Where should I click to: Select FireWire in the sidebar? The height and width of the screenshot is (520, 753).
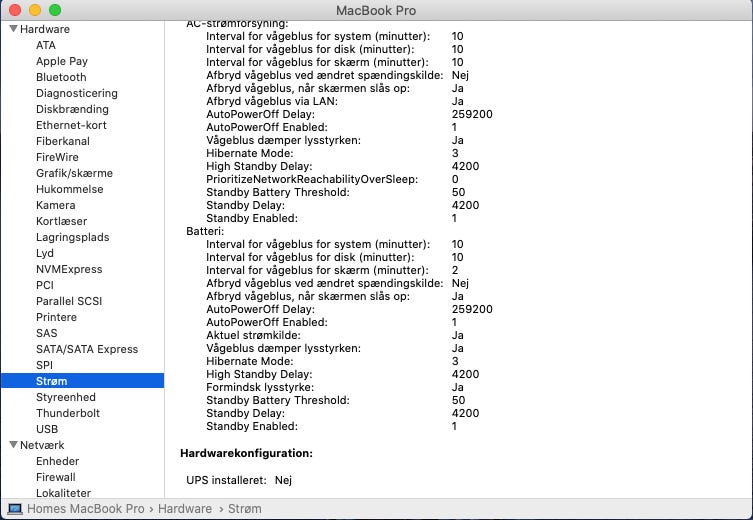[57, 157]
